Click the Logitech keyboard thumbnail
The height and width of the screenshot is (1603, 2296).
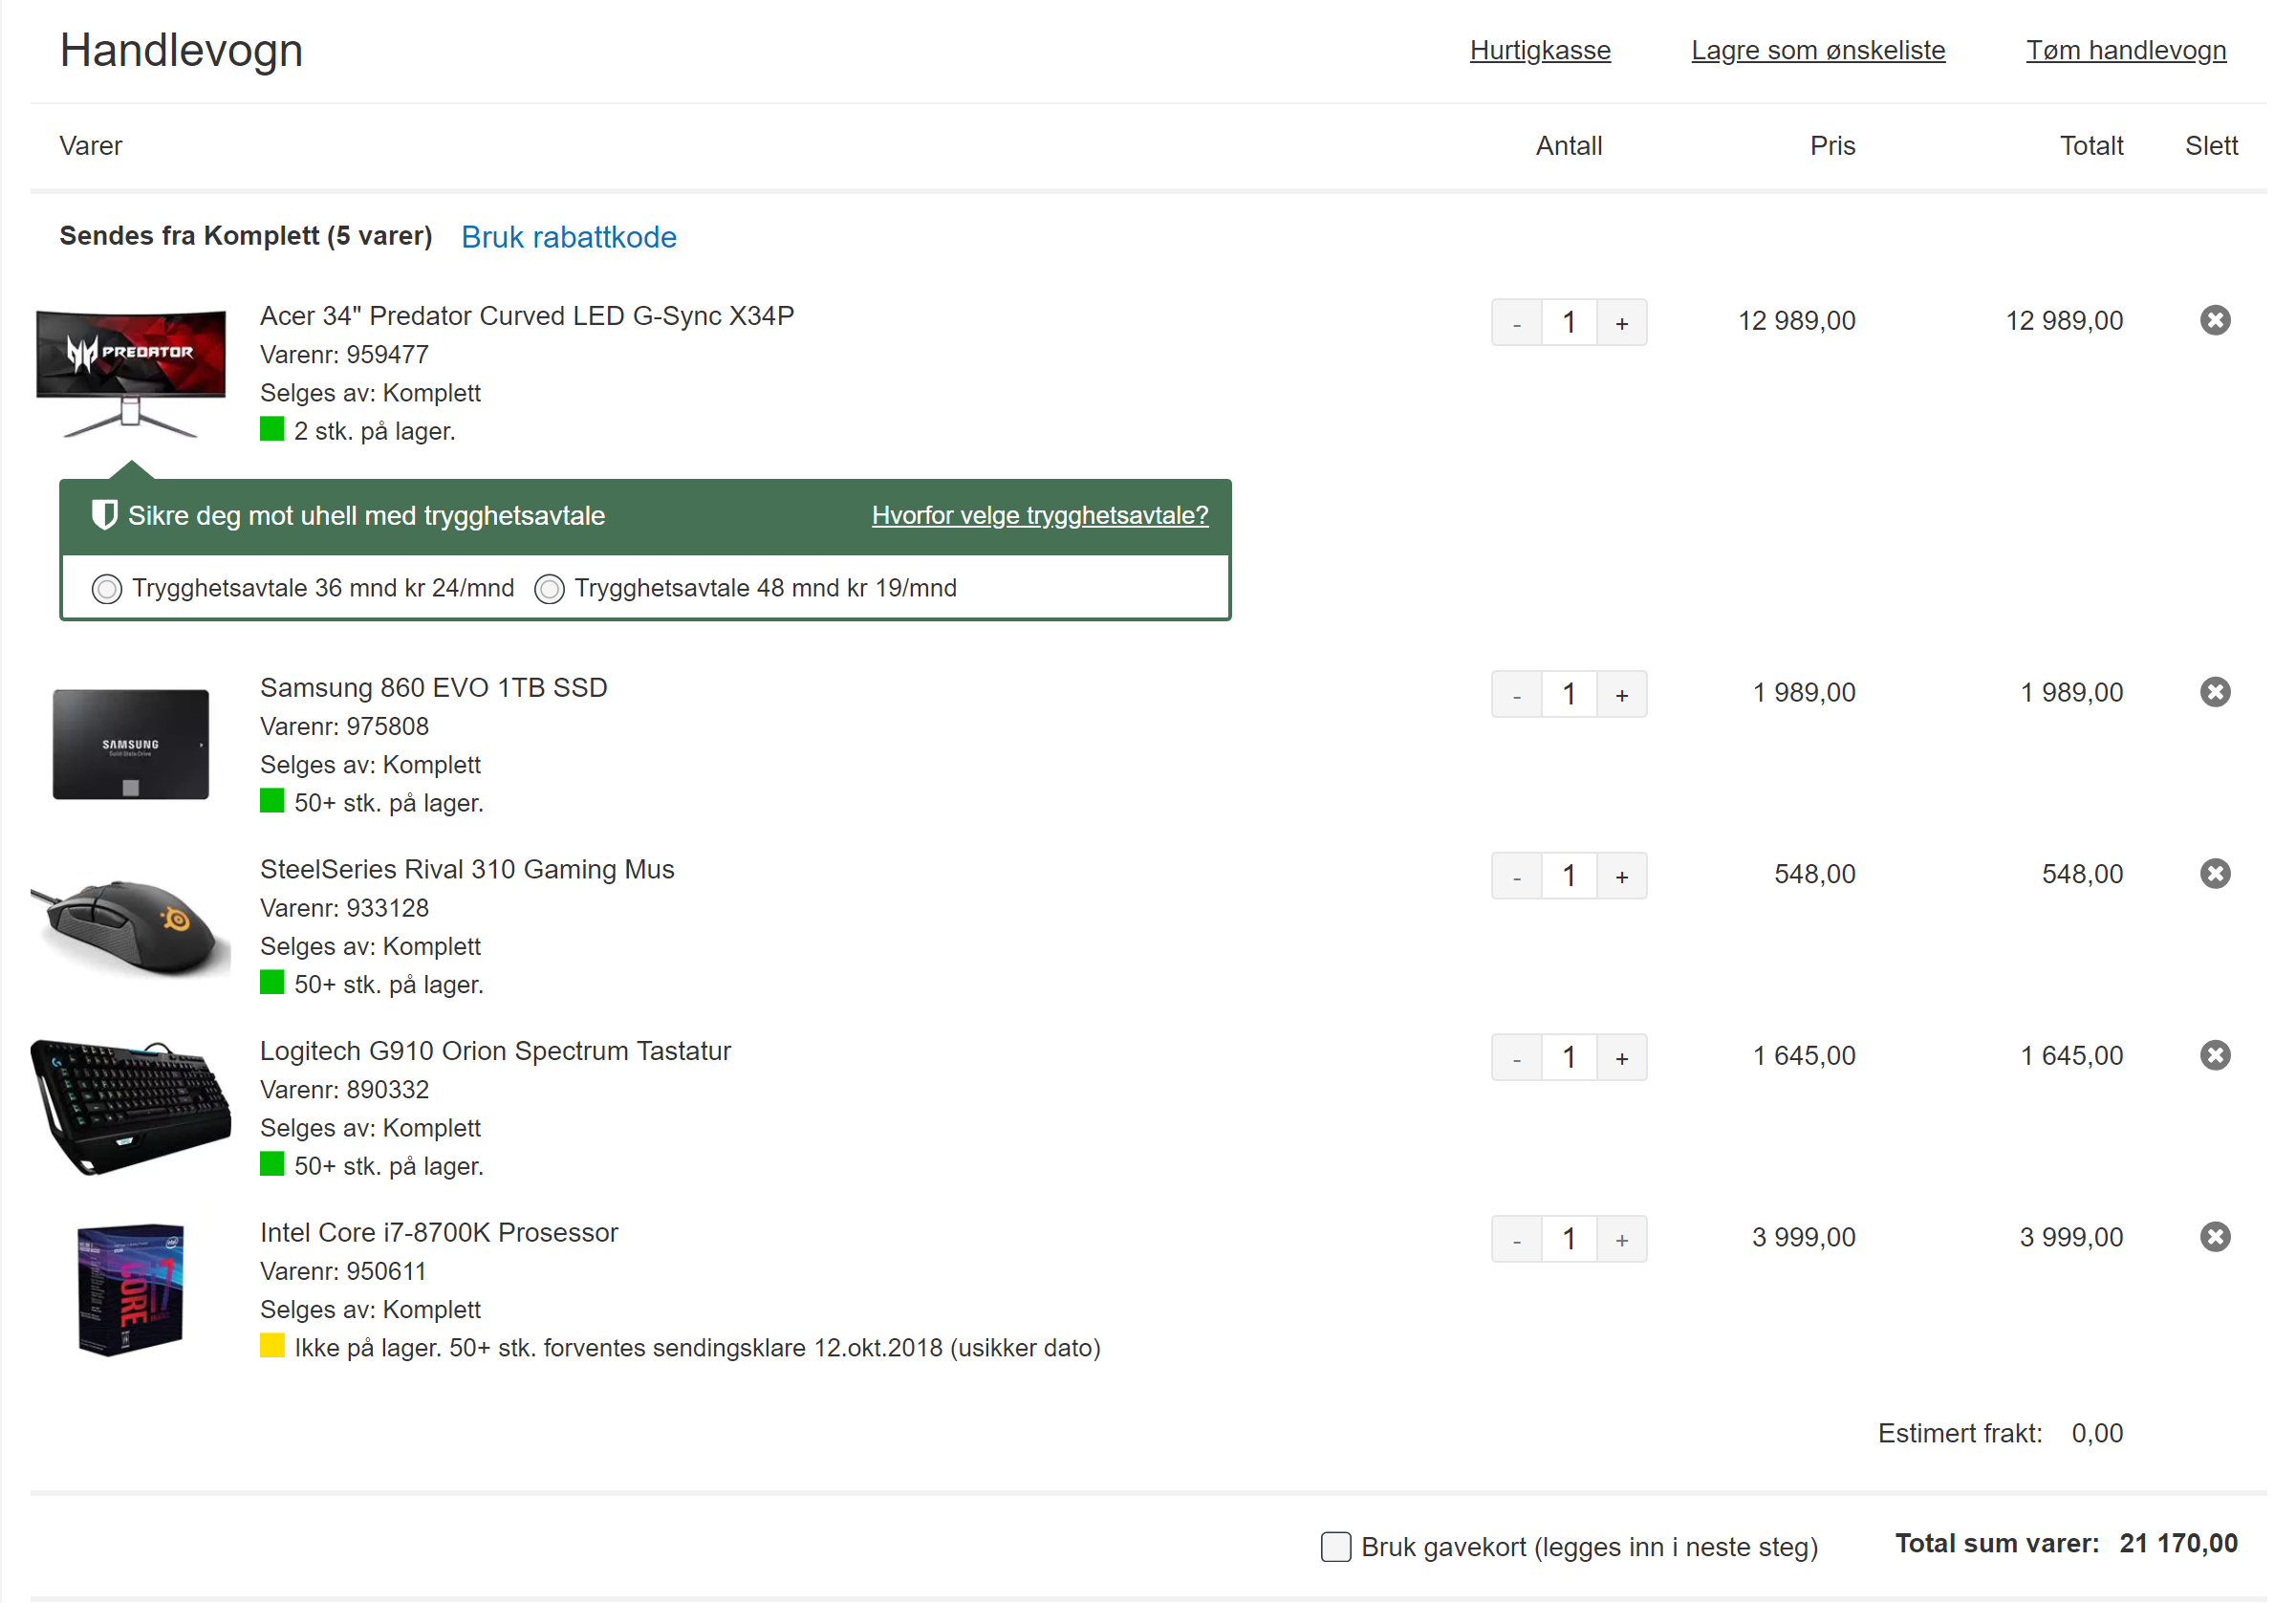coord(131,1107)
